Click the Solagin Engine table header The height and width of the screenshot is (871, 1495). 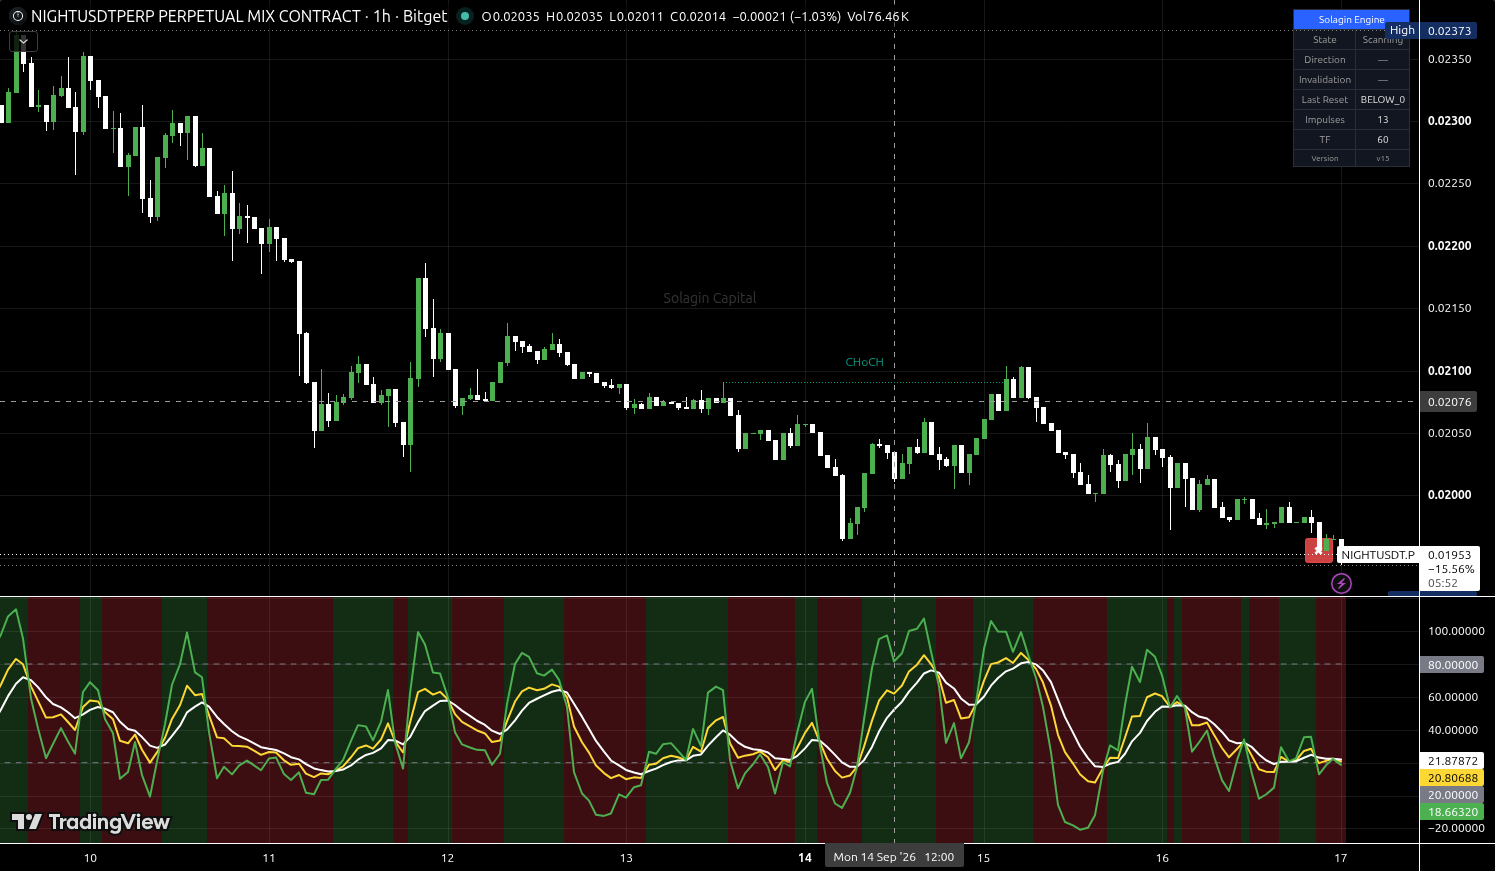coord(1351,19)
